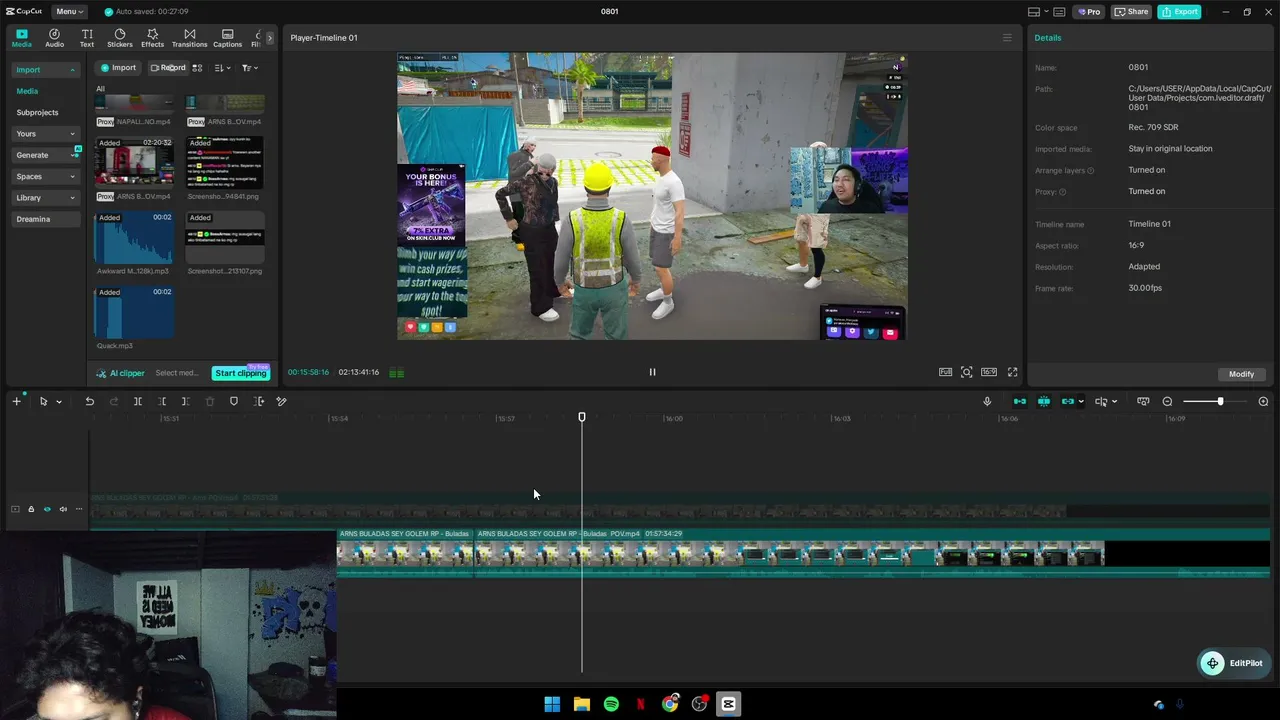Open the Stickers tab
The height and width of the screenshot is (720, 1280).
(120, 38)
